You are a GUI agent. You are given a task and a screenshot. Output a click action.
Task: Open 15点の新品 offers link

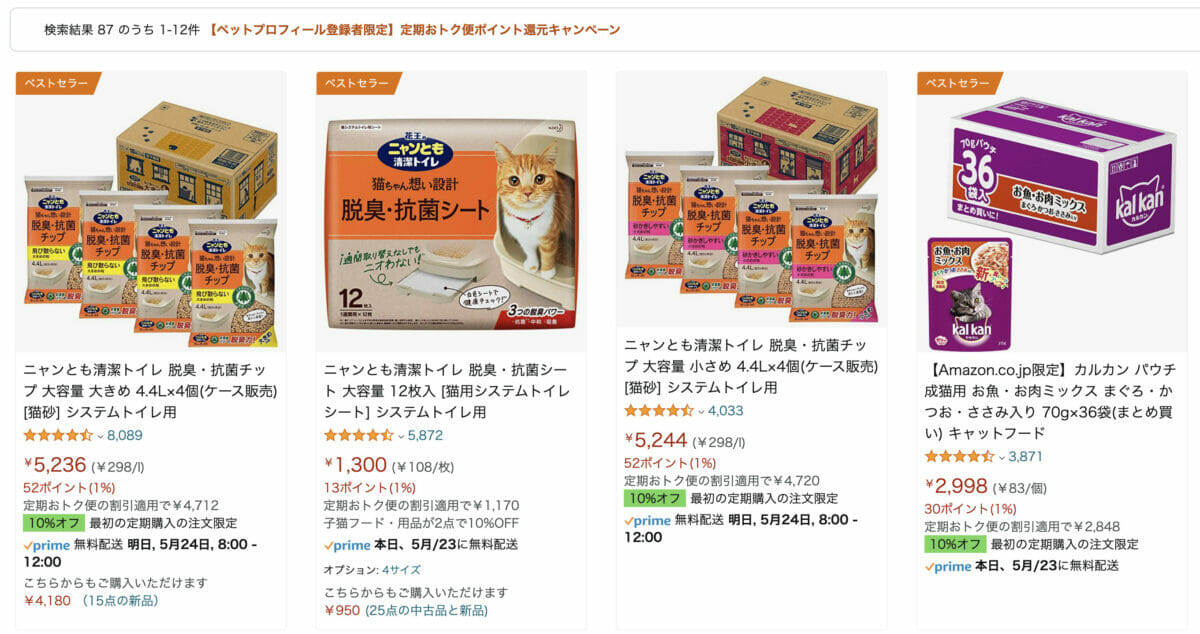click(x=120, y=601)
